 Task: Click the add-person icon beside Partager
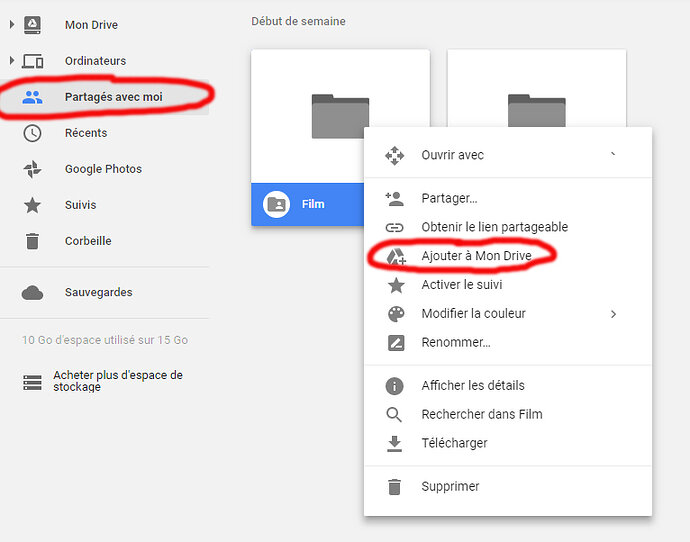pyautogui.click(x=394, y=199)
